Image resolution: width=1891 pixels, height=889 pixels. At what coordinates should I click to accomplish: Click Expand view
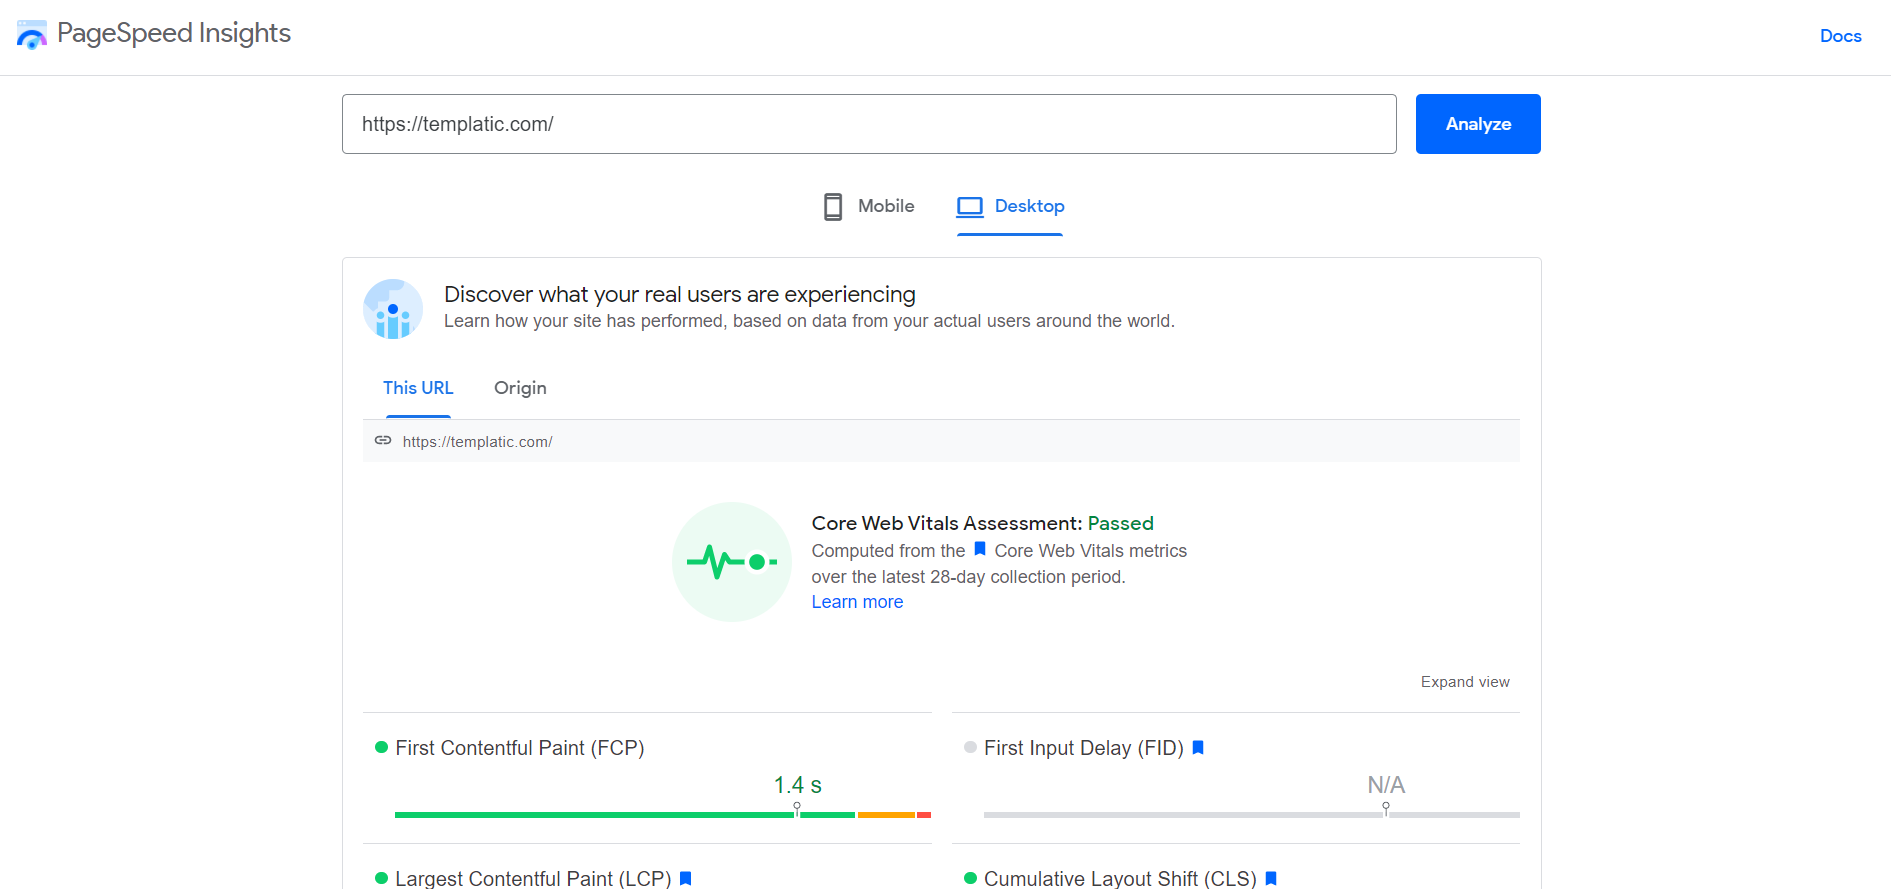coord(1465,682)
